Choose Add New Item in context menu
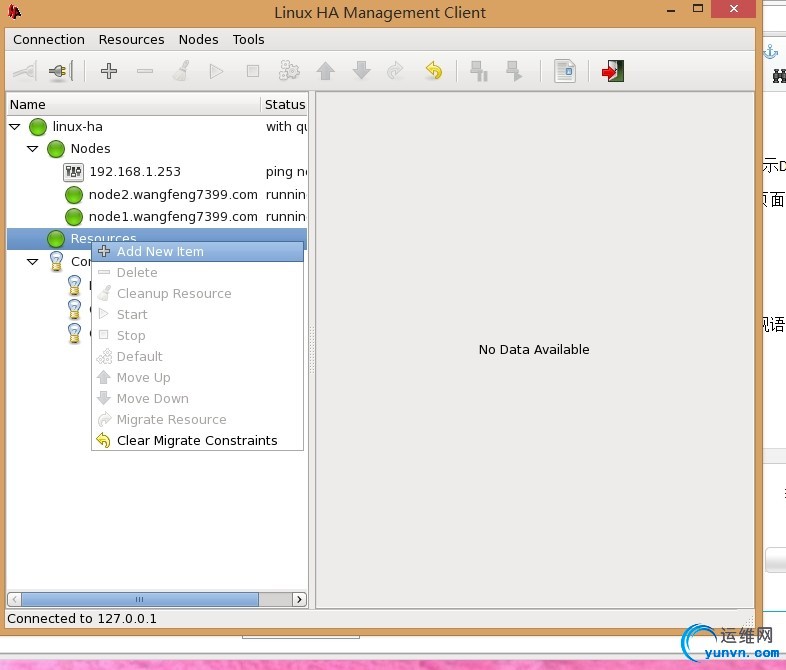Screen dimensions: 786x670 (198, 252)
